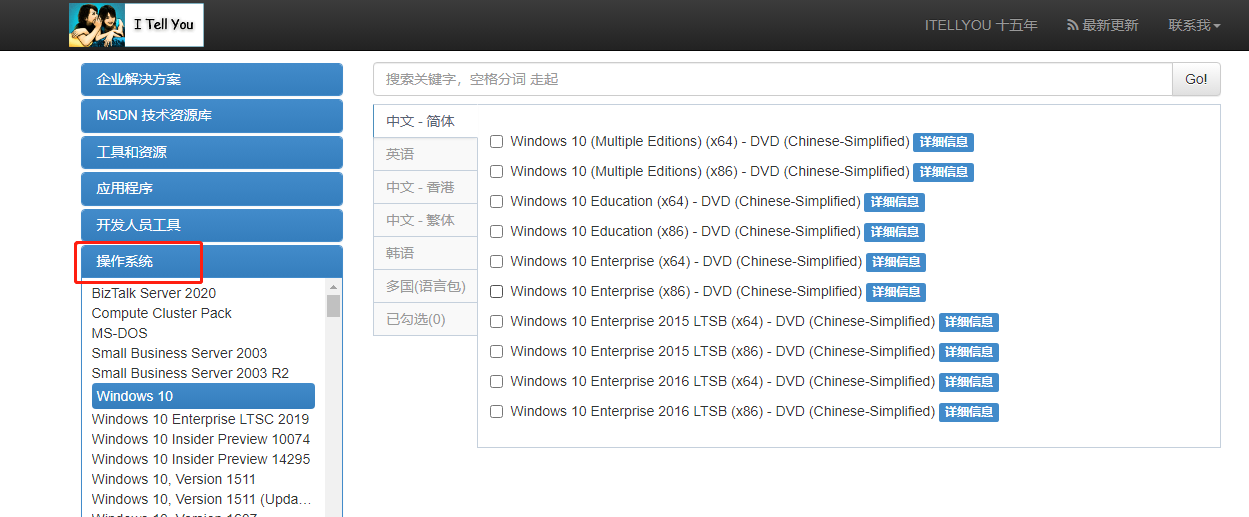Expand the 开发人员工具 section

212,225
